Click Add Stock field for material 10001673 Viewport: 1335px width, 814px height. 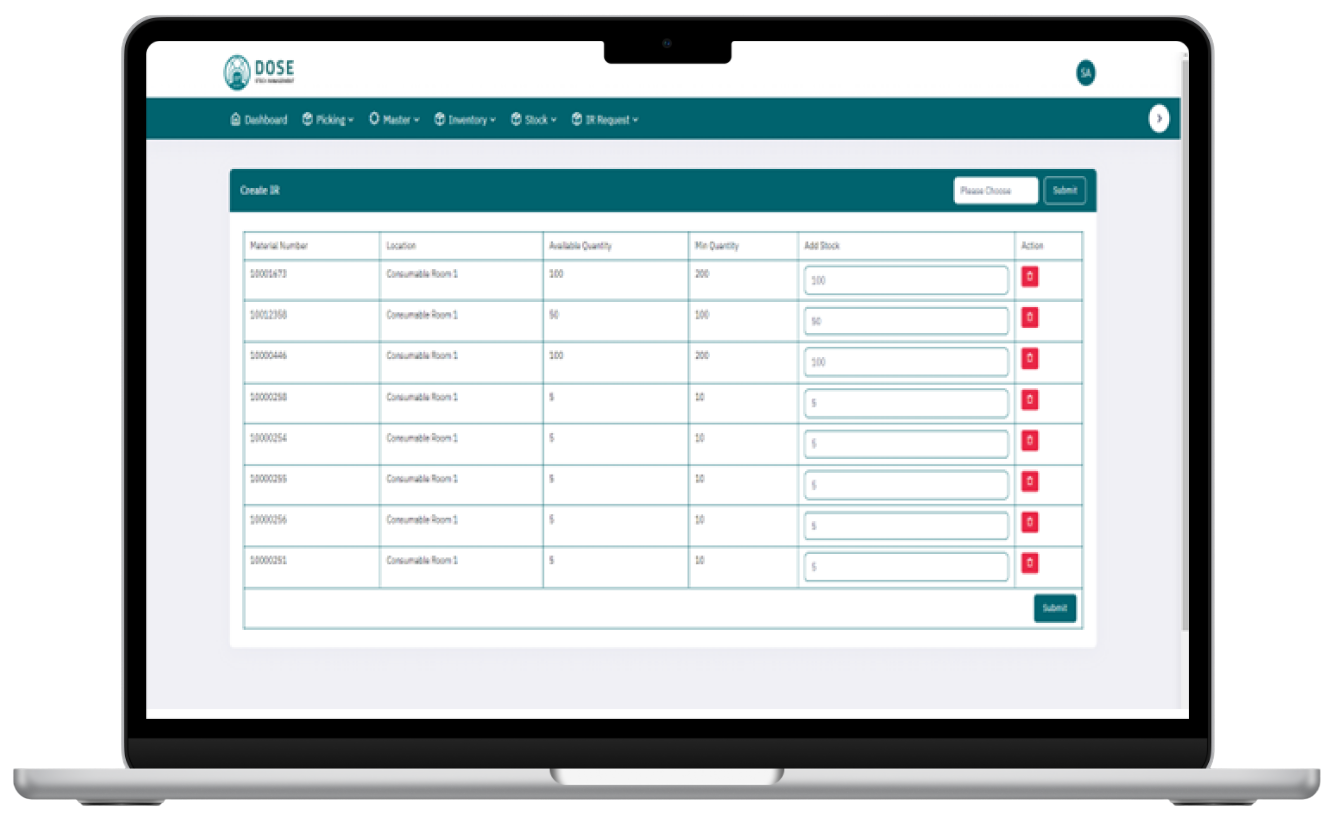point(906,281)
